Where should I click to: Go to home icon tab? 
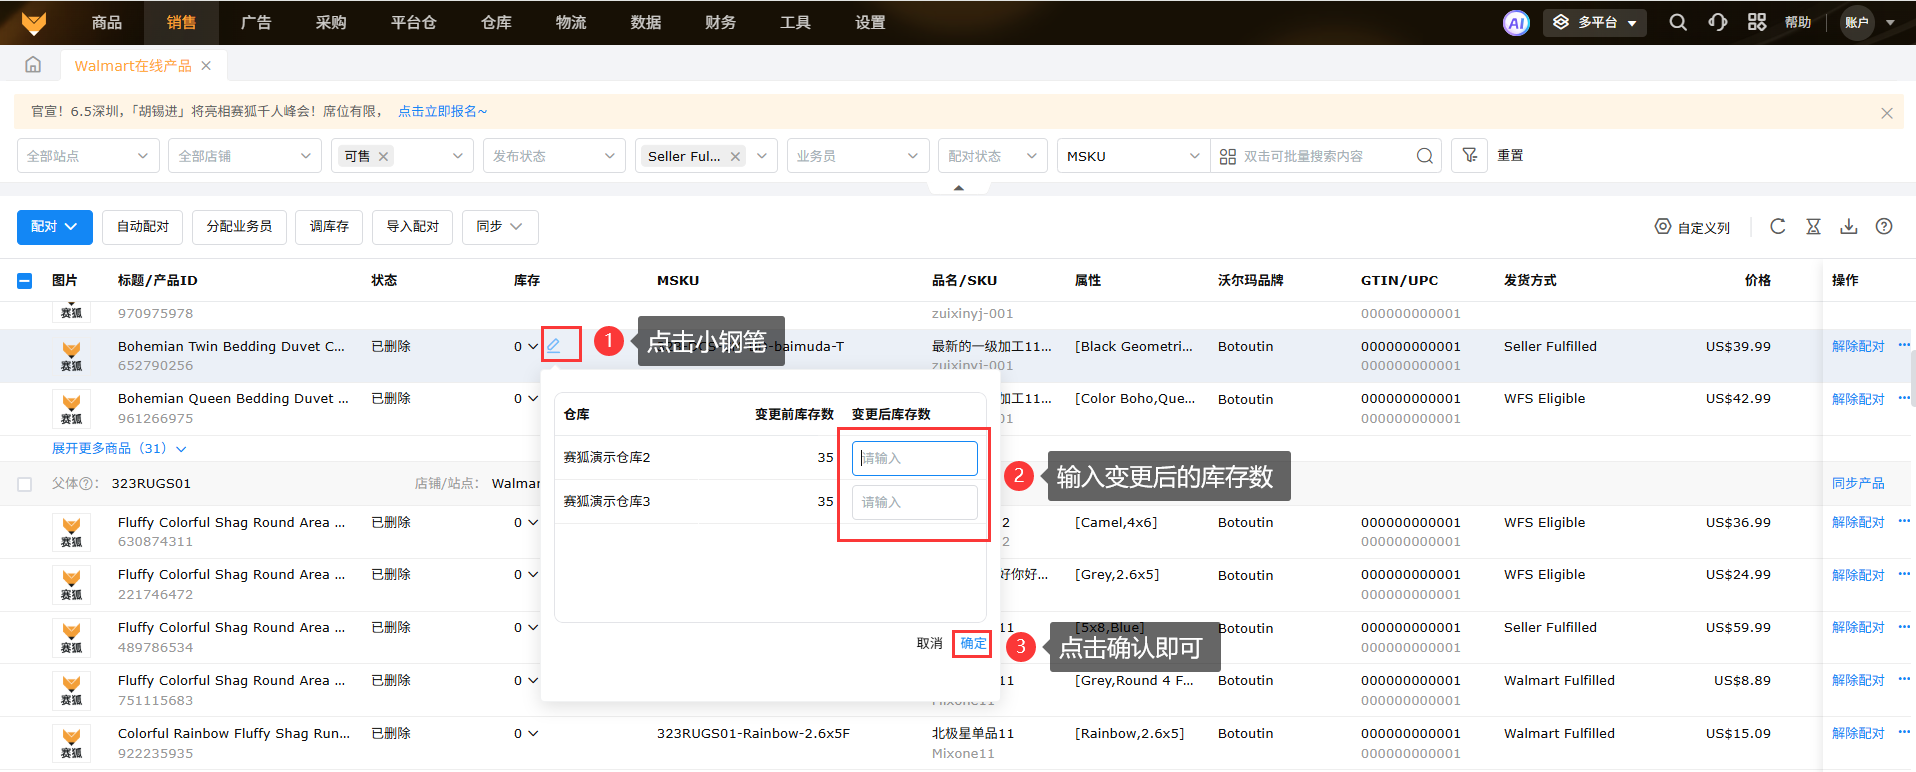(x=33, y=66)
